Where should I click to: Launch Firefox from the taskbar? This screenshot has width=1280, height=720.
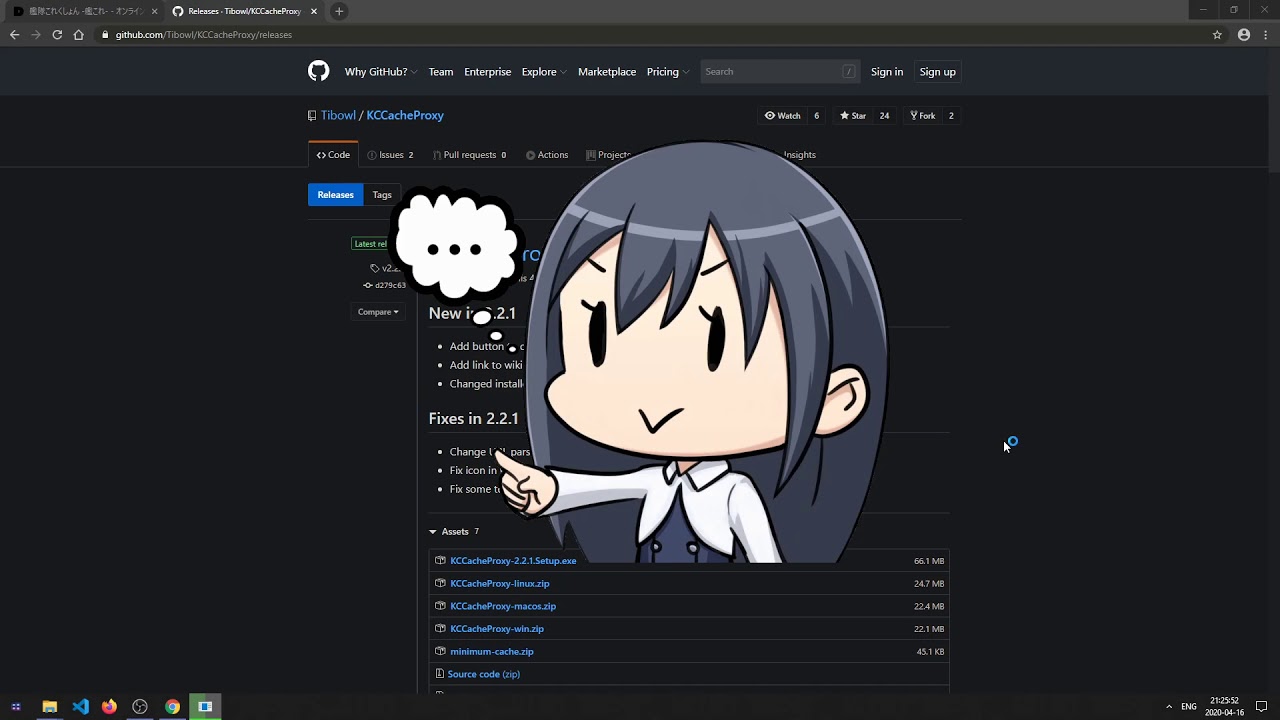[x=109, y=707]
